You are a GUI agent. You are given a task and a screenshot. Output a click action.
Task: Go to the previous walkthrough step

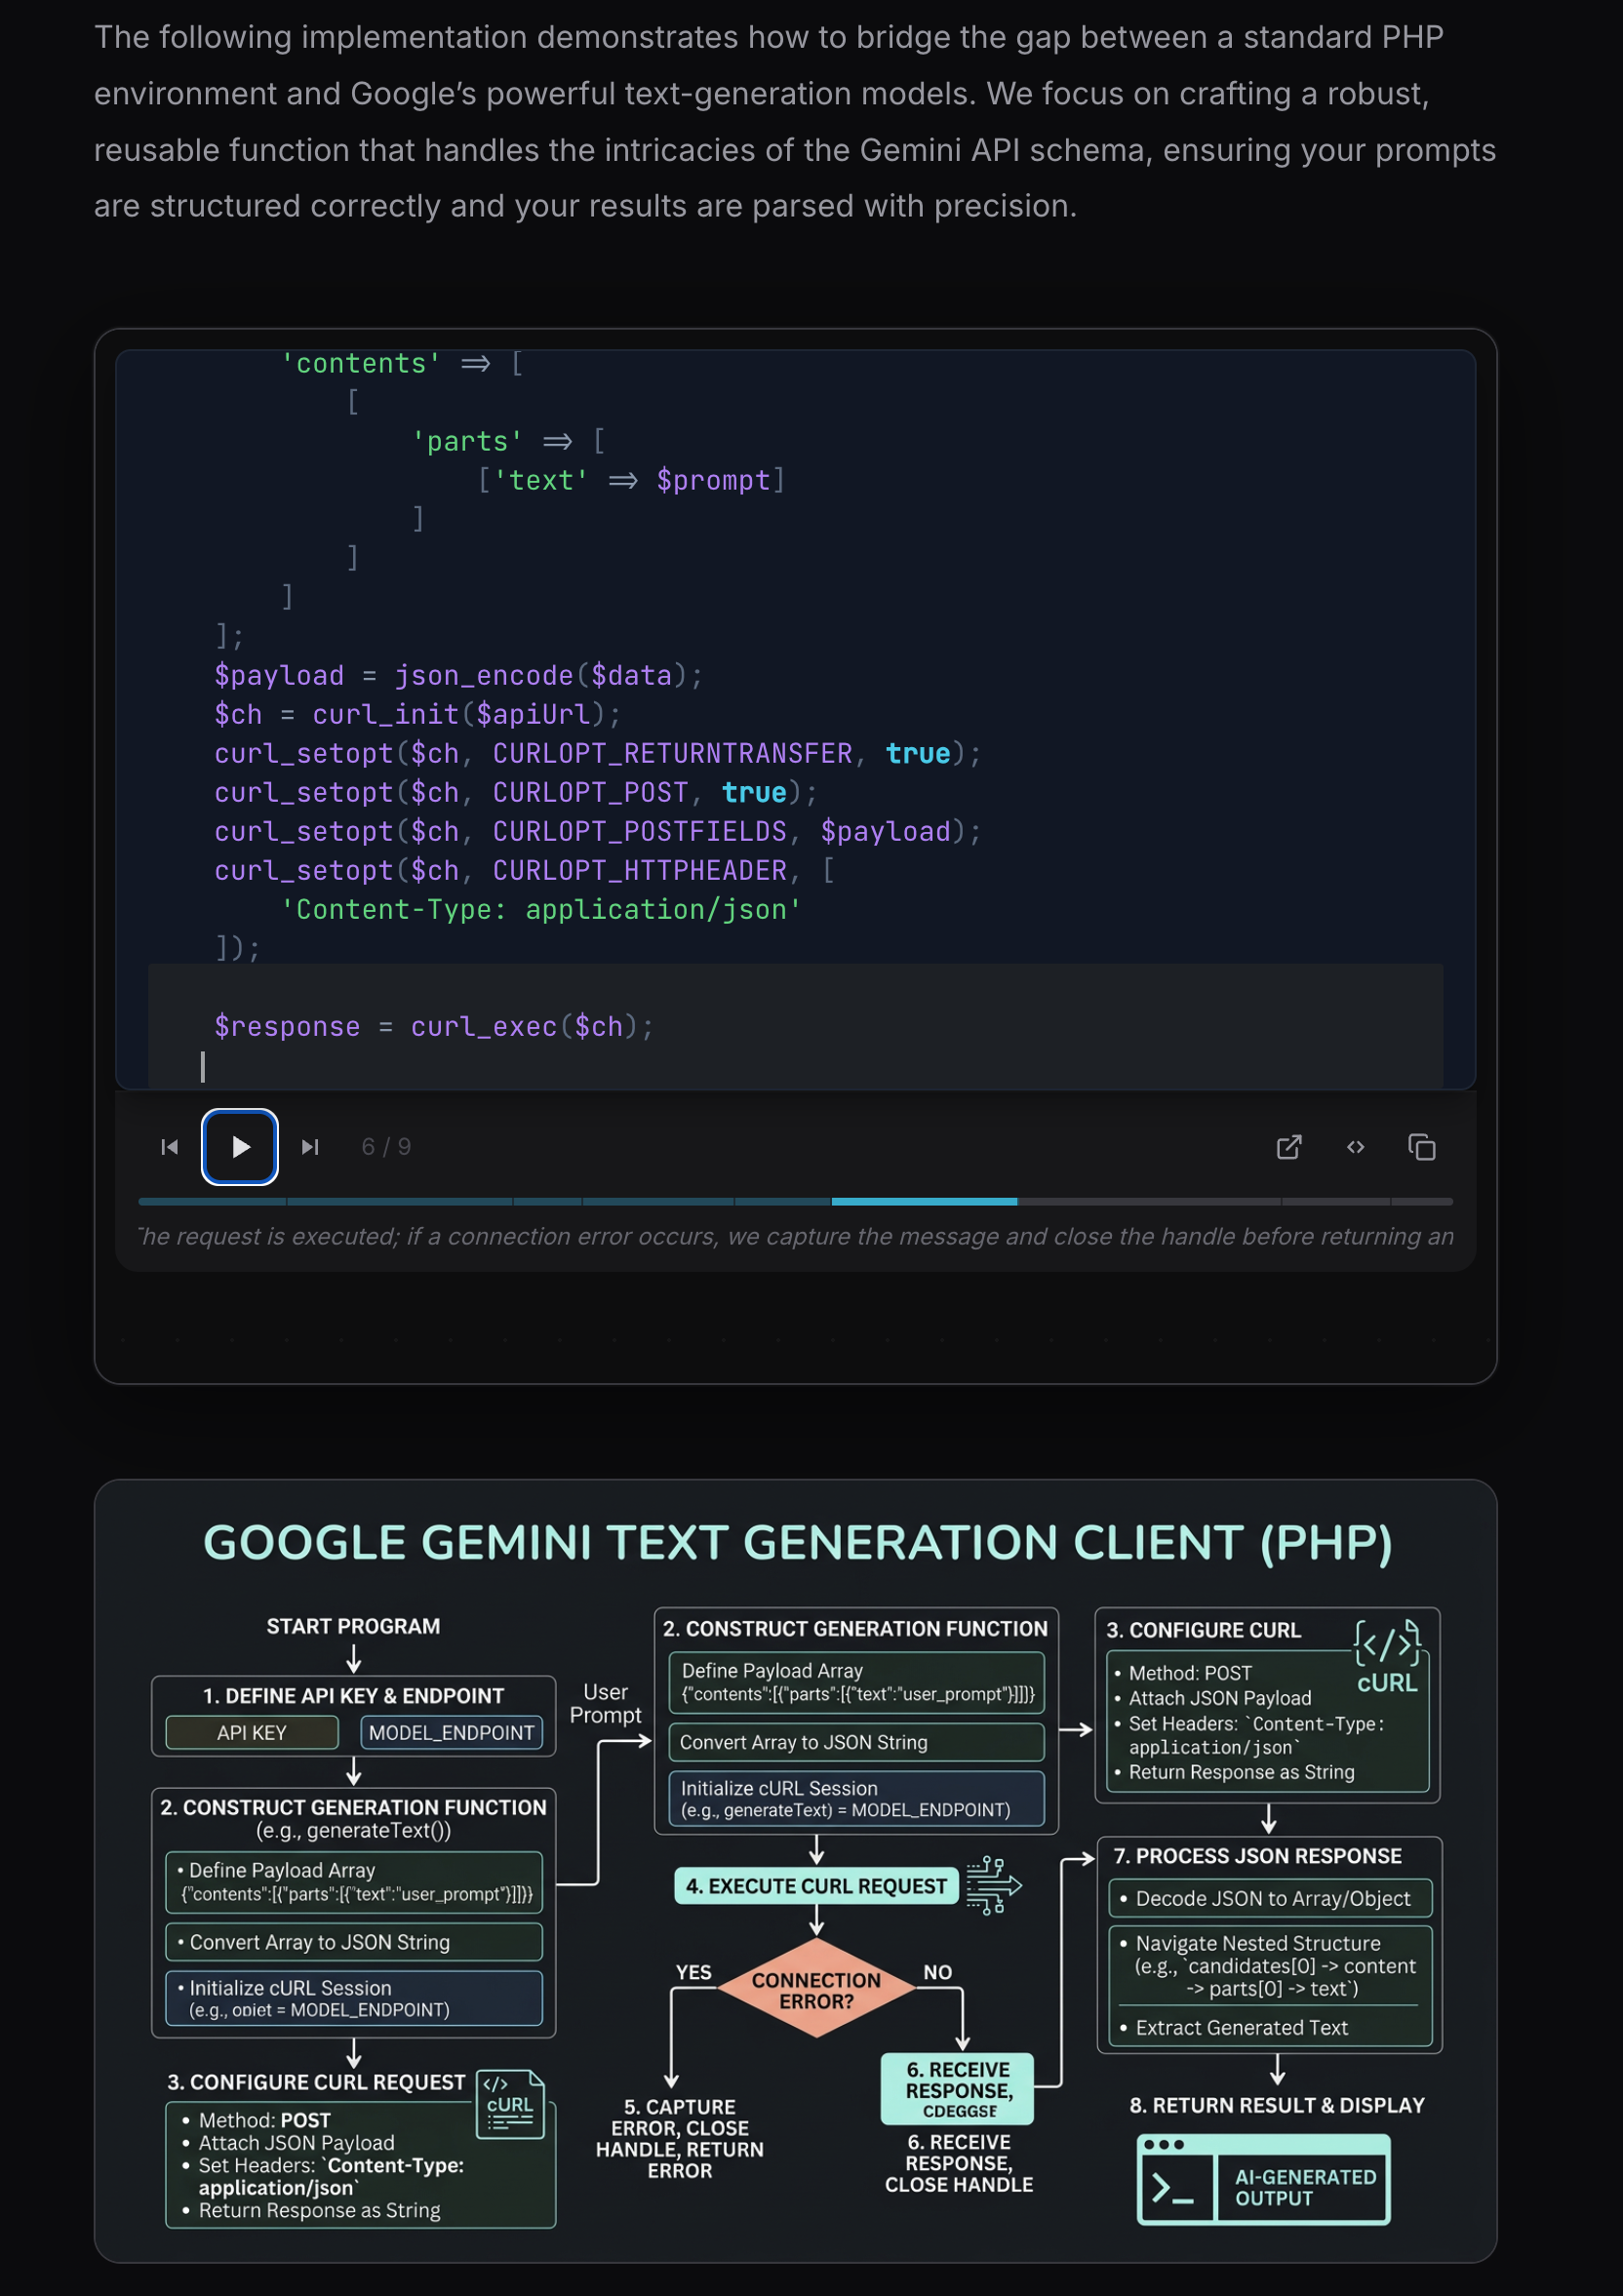[x=170, y=1147]
